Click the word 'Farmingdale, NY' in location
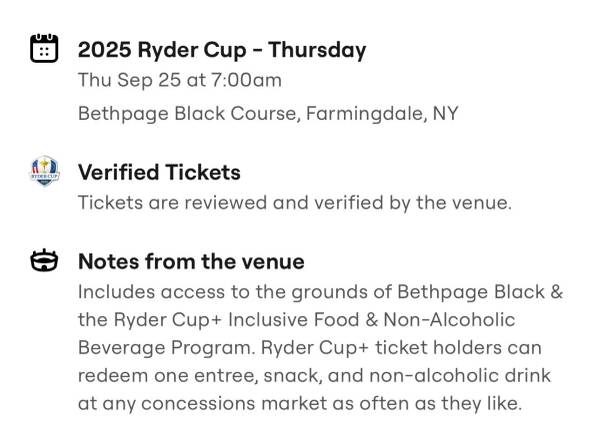600x429 pixels. (x=382, y=114)
